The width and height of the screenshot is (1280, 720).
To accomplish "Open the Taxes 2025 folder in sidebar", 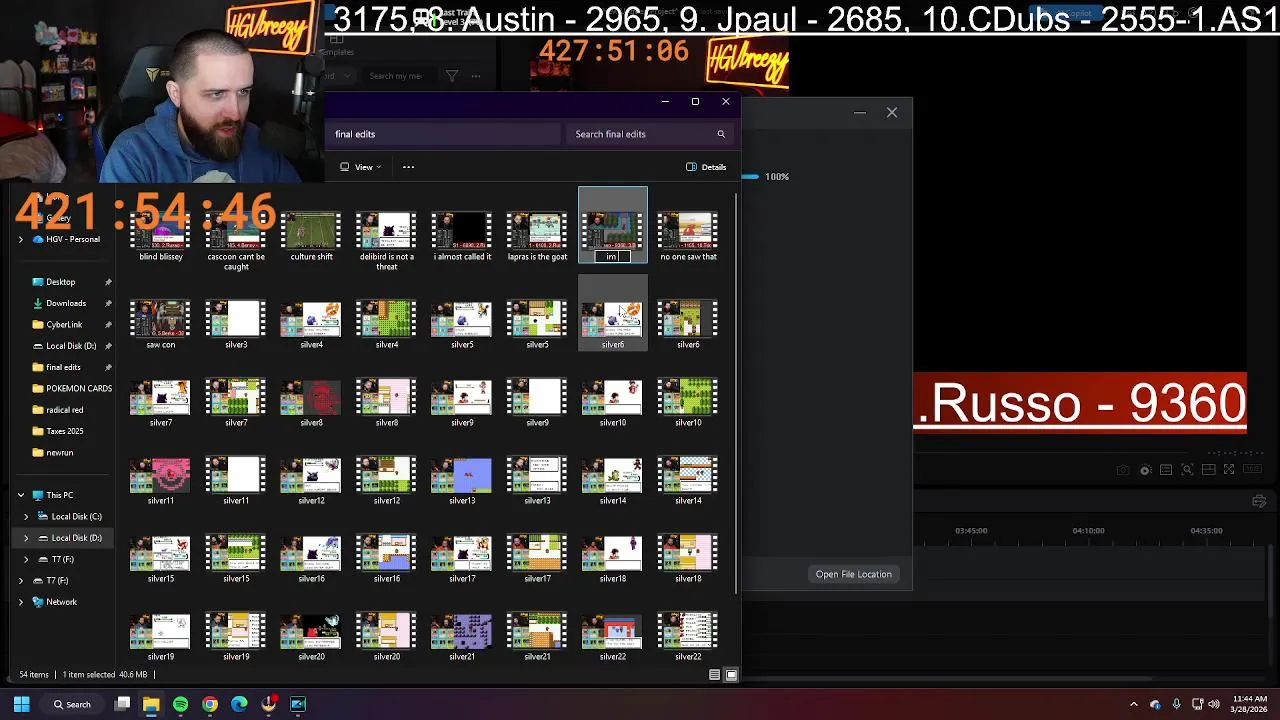I will [x=65, y=431].
